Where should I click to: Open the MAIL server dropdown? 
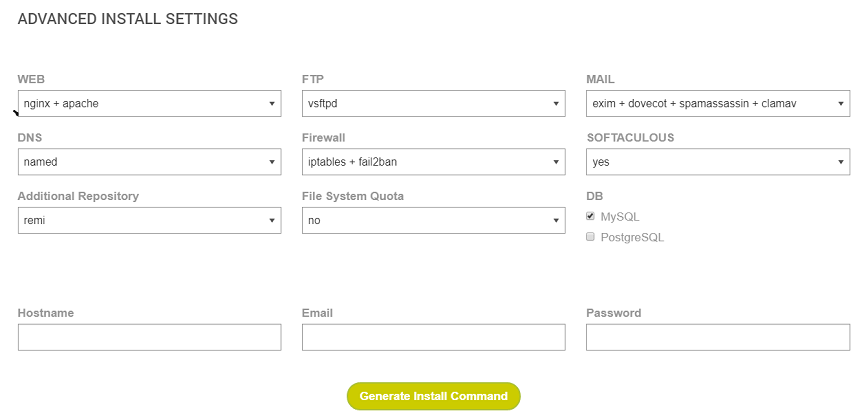coord(717,103)
